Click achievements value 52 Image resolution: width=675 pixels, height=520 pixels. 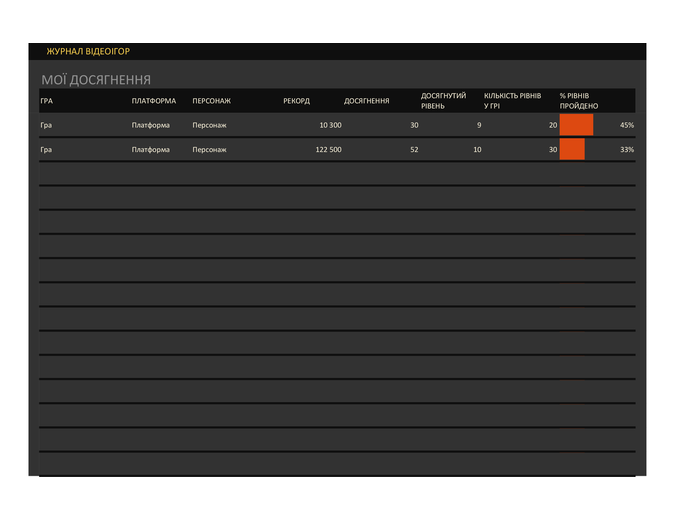pyautogui.click(x=414, y=150)
